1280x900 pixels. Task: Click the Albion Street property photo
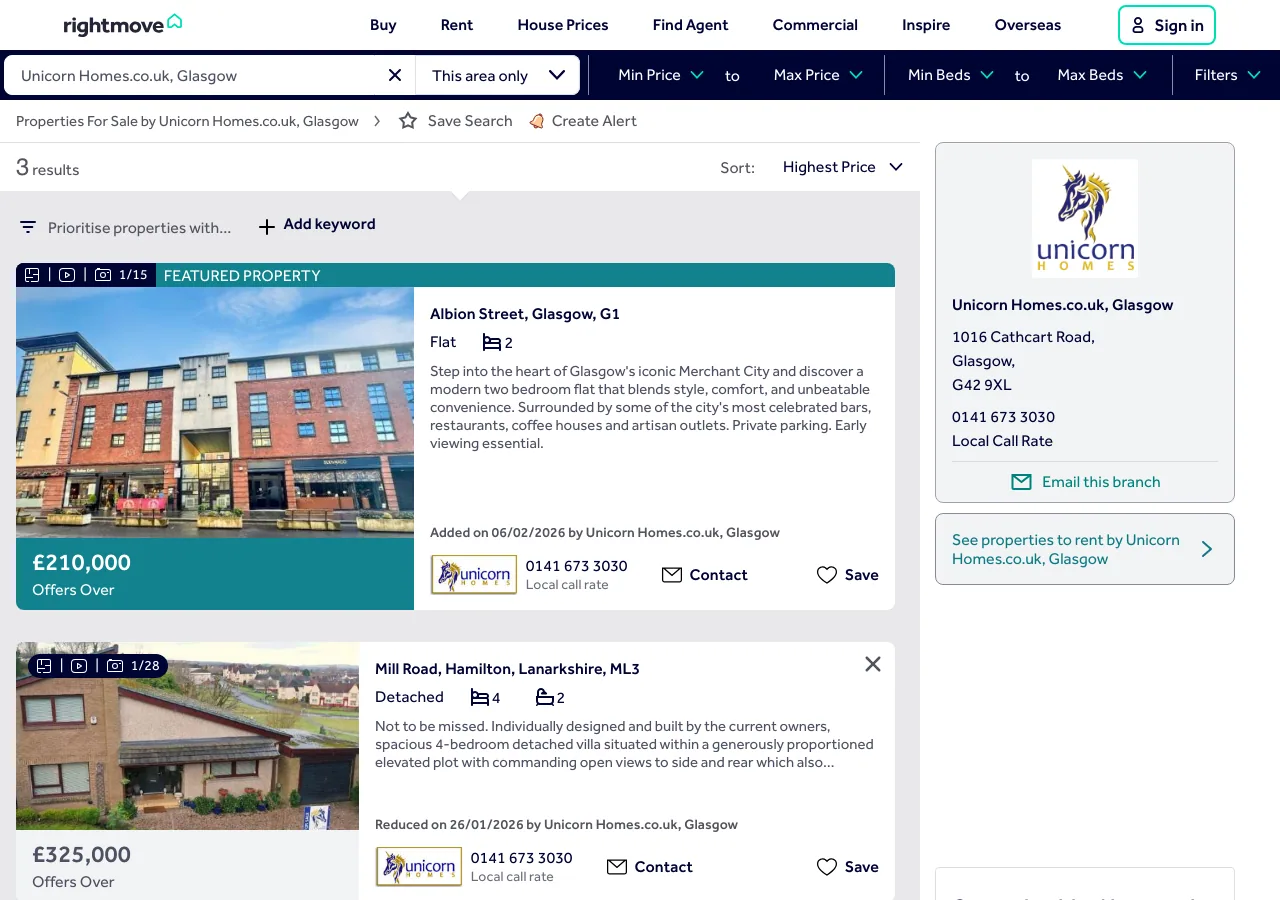click(x=215, y=412)
